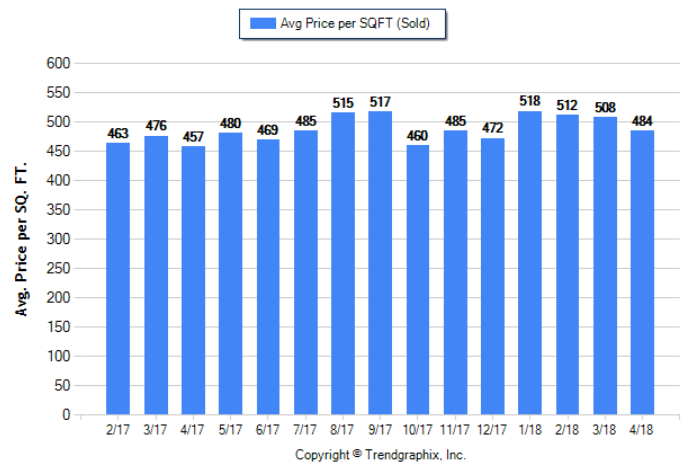Pick the 8/17 bar valued 515
This screenshot has width=699, height=472.
coord(343,263)
